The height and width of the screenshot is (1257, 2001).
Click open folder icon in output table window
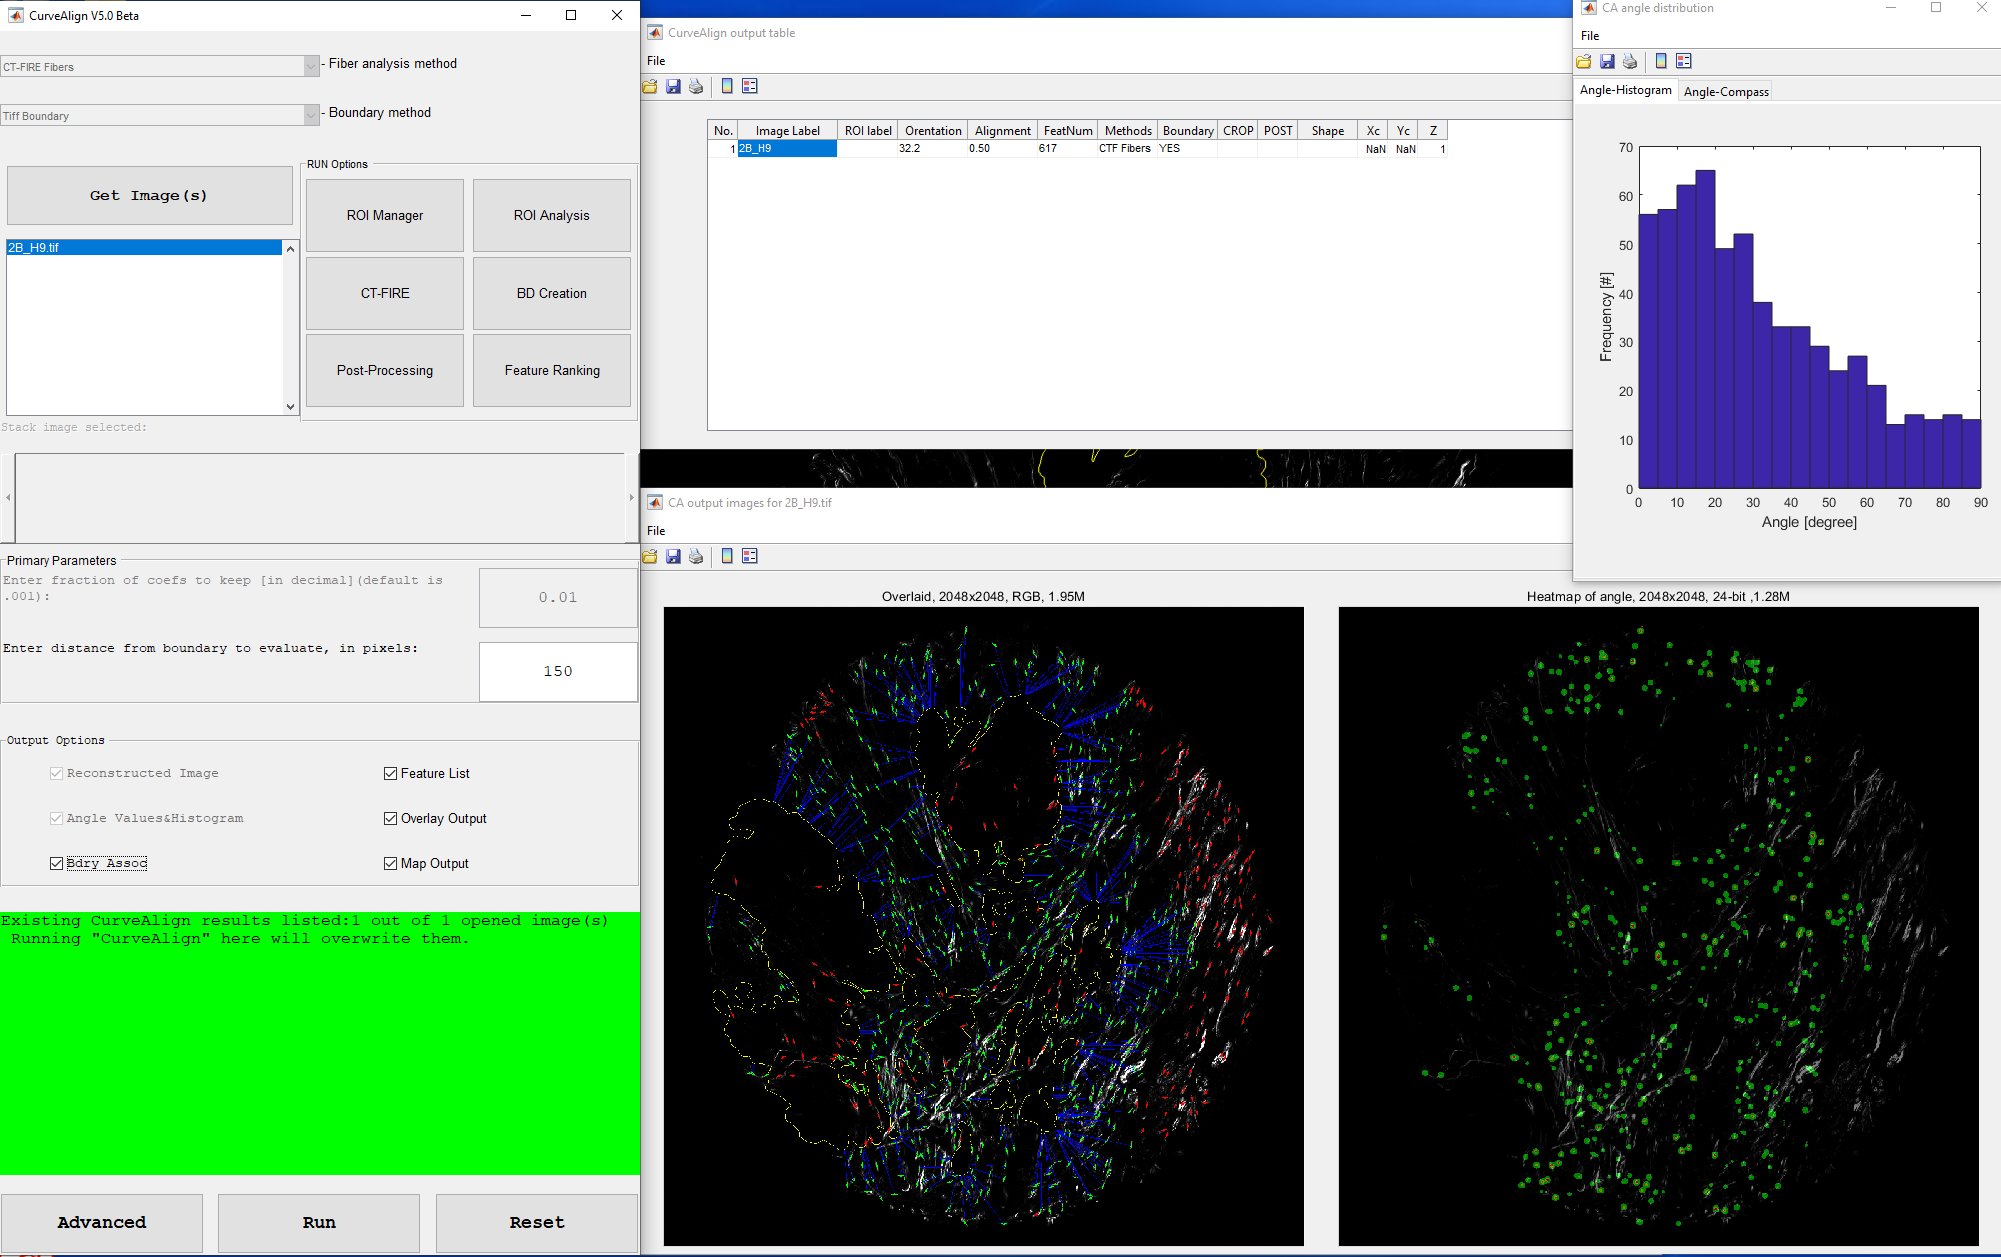[x=650, y=87]
